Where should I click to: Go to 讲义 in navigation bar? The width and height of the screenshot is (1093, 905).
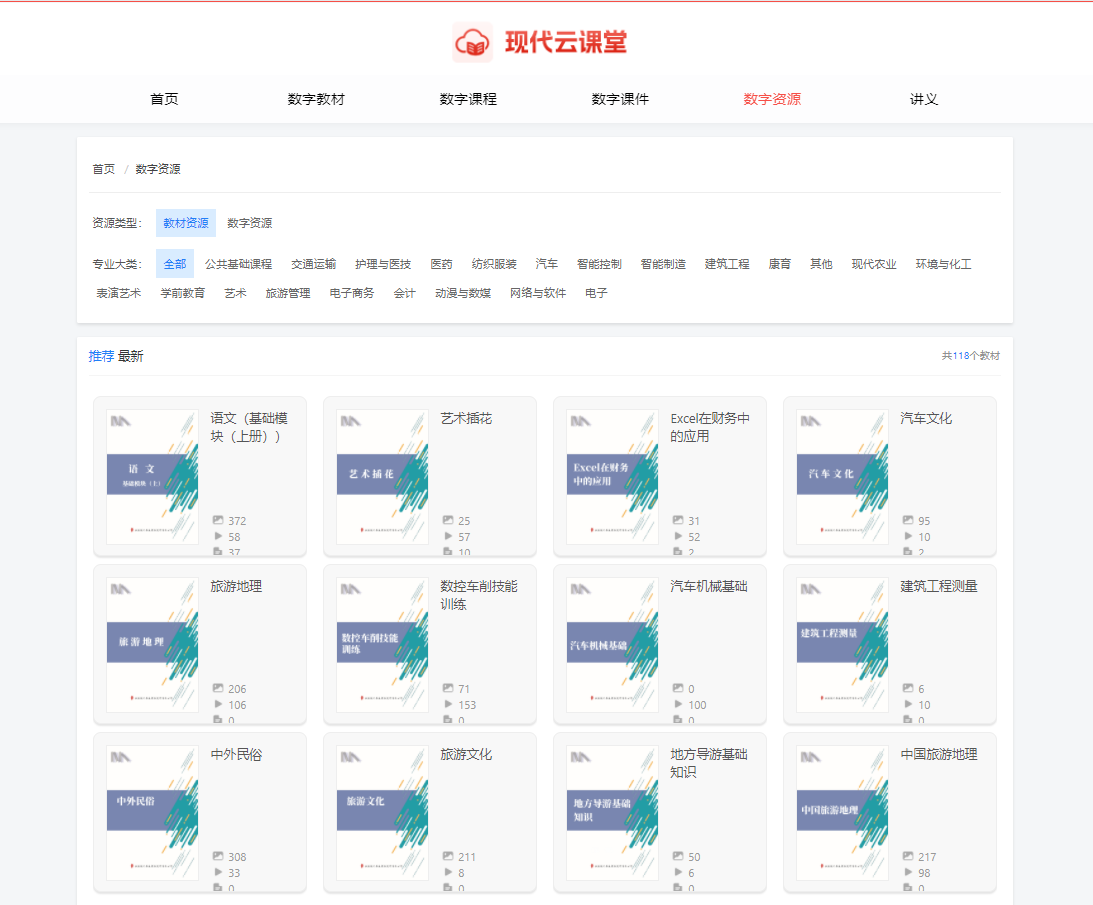[x=924, y=99]
